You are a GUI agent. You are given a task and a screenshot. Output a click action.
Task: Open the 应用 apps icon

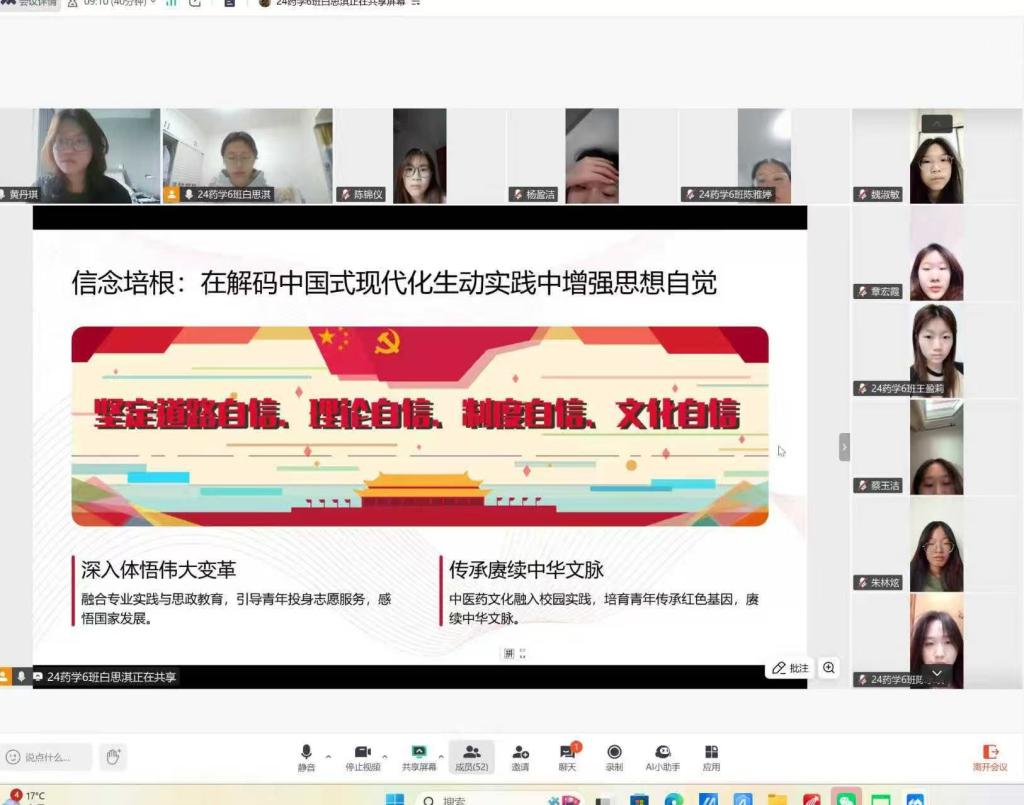[711, 757]
